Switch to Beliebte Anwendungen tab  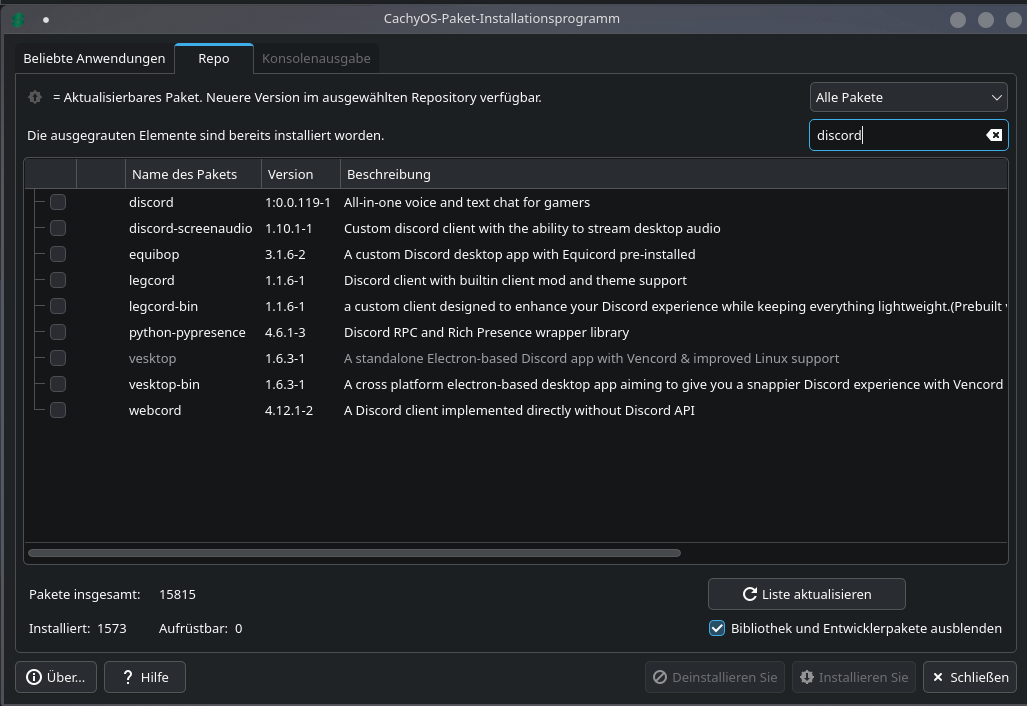(94, 58)
